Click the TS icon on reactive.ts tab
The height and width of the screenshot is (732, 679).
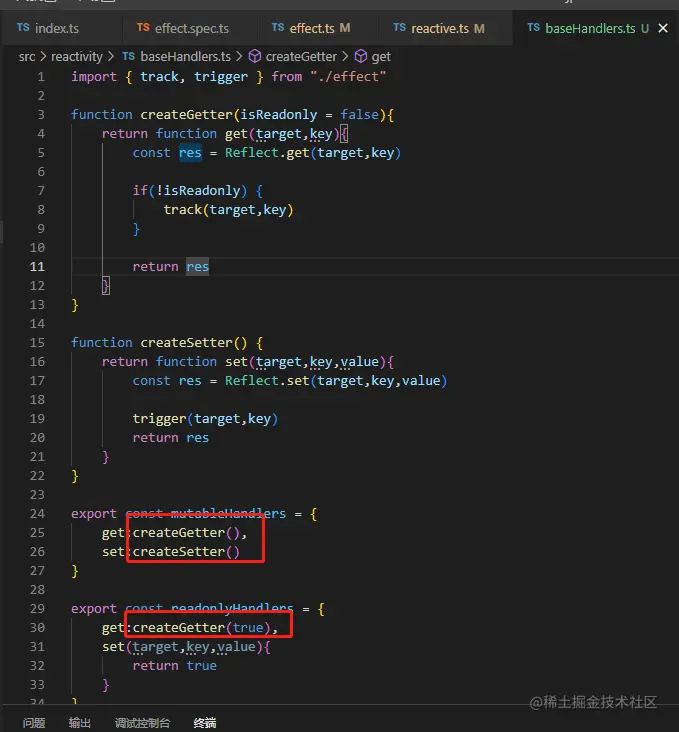tap(399, 28)
